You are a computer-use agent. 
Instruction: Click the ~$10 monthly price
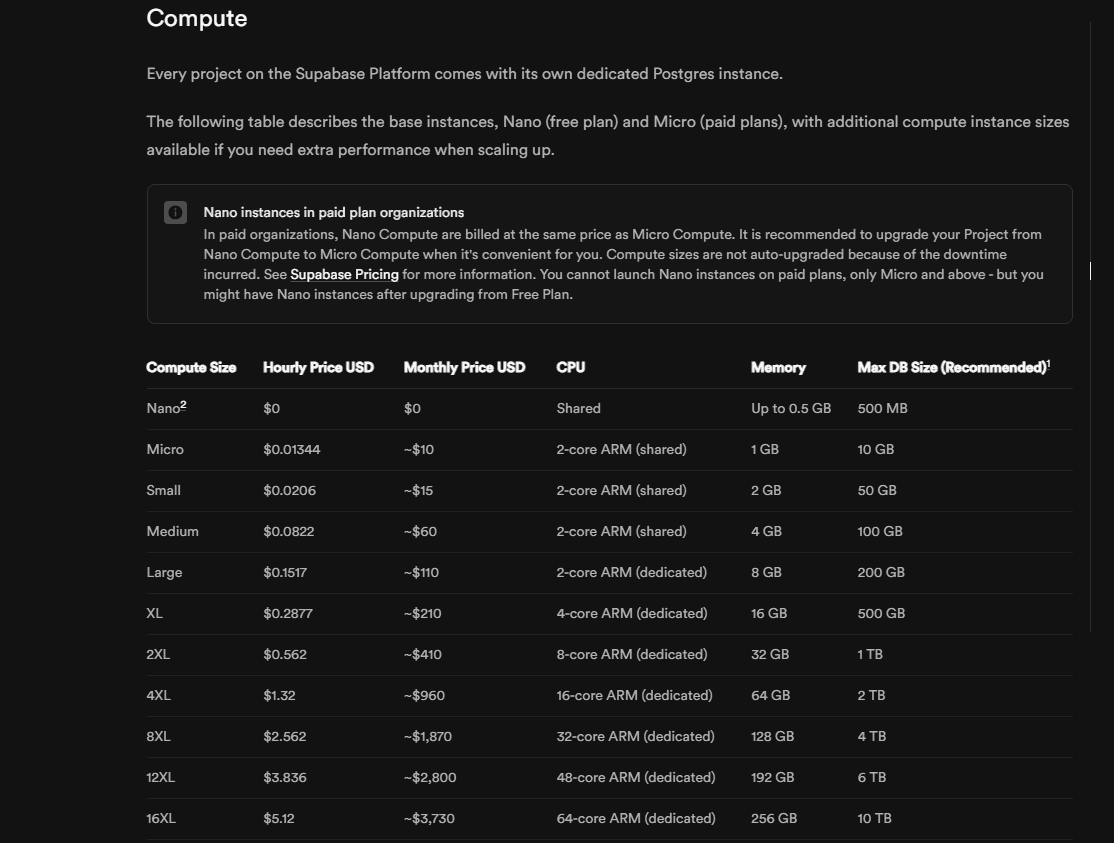[x=418, y=450]
